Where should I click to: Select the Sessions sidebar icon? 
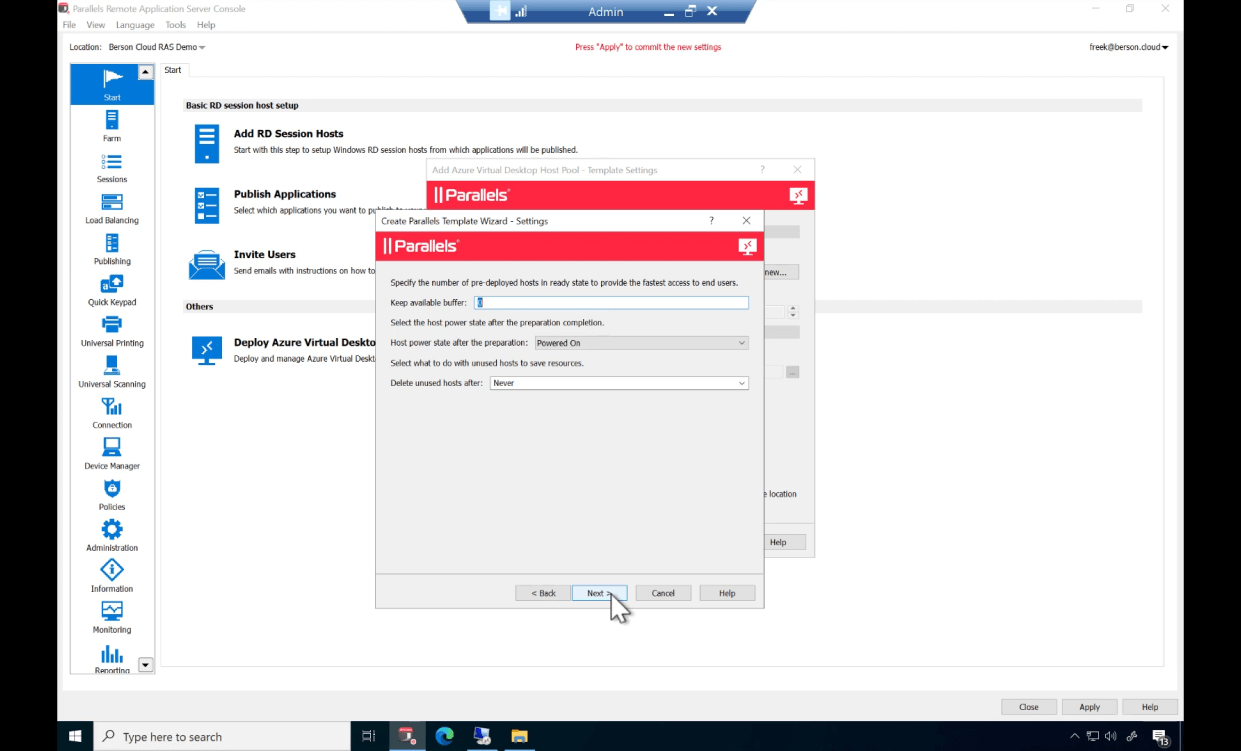111,165
